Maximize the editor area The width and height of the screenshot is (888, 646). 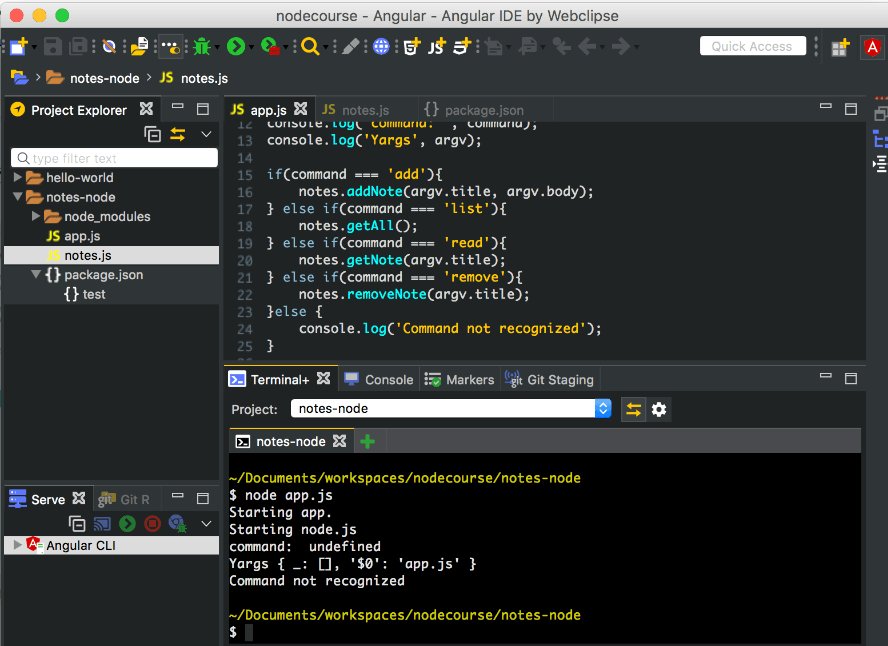point(851,109)
